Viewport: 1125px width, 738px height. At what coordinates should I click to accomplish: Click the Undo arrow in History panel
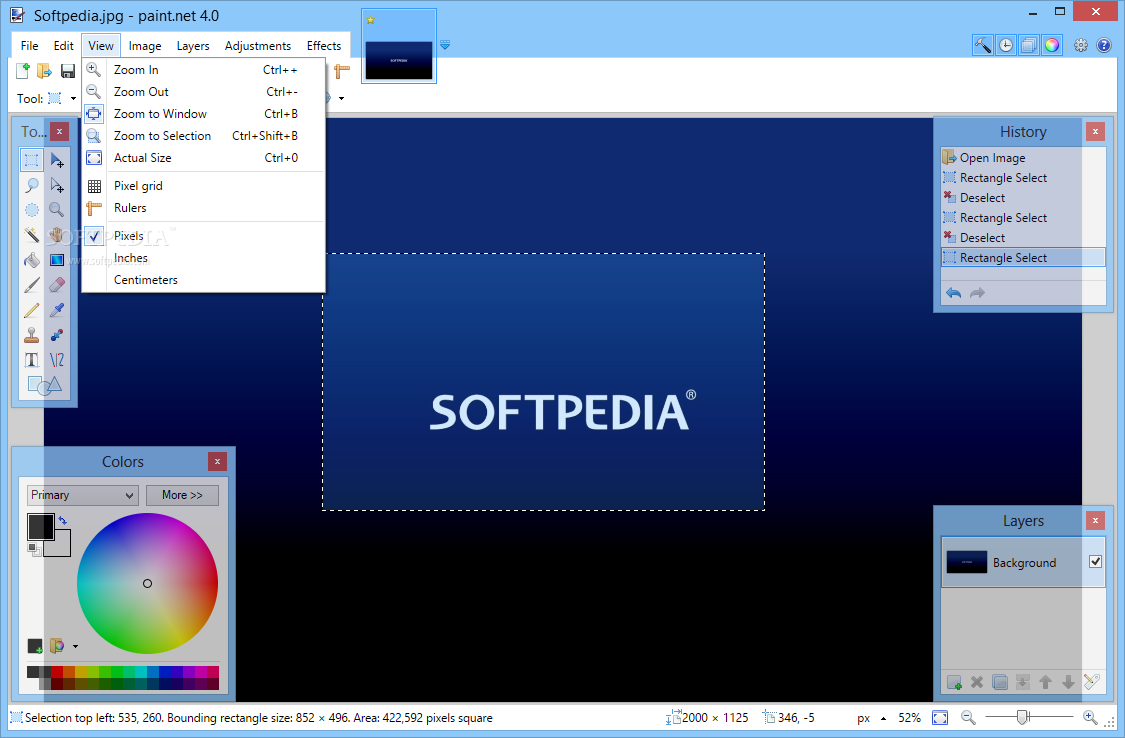coord(954,293)
